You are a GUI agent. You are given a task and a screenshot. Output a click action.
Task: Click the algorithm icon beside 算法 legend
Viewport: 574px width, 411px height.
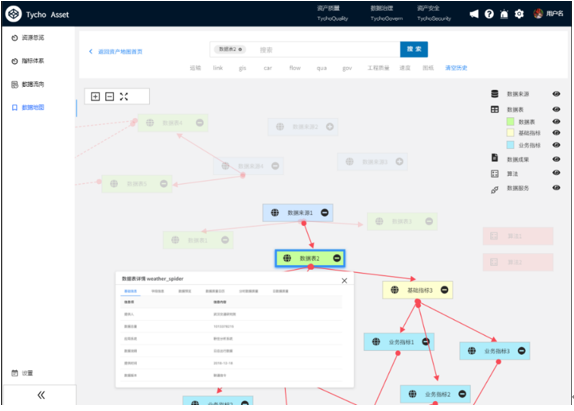[x=495, y=173]
